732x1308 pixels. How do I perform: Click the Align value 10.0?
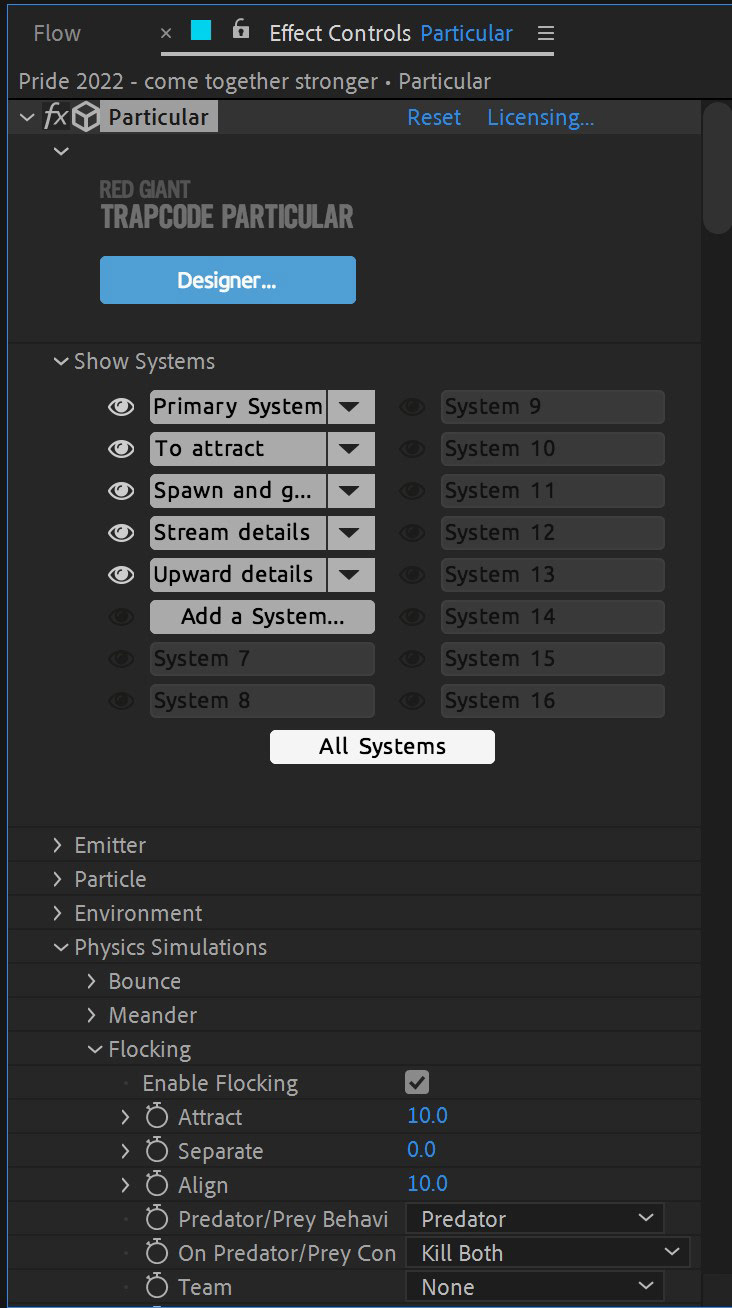[x=427, y=1184]
